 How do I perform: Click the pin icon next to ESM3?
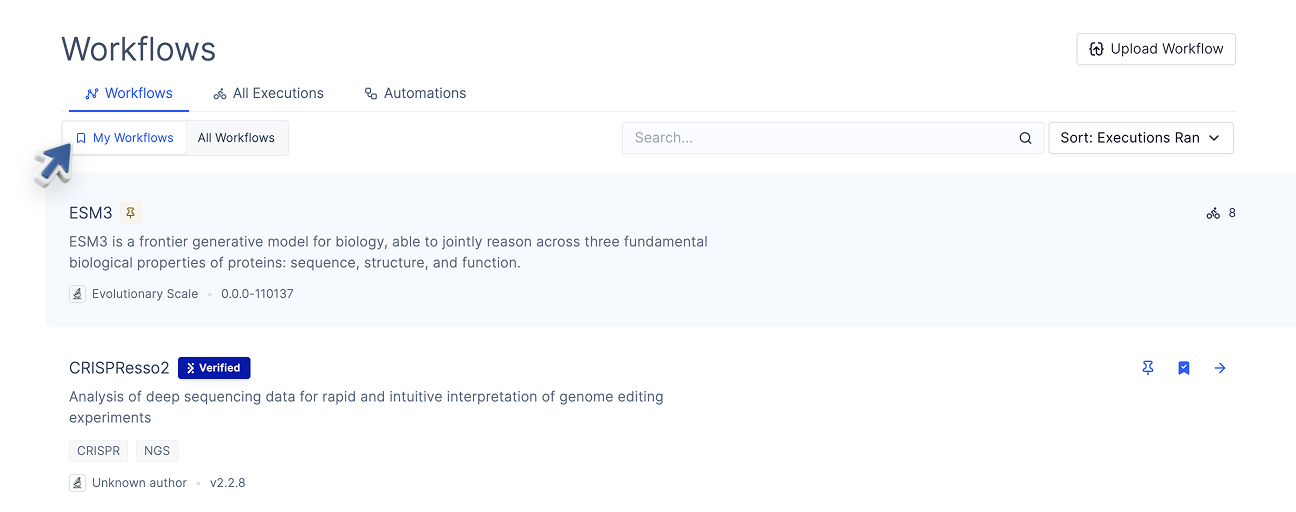[130, 212]
